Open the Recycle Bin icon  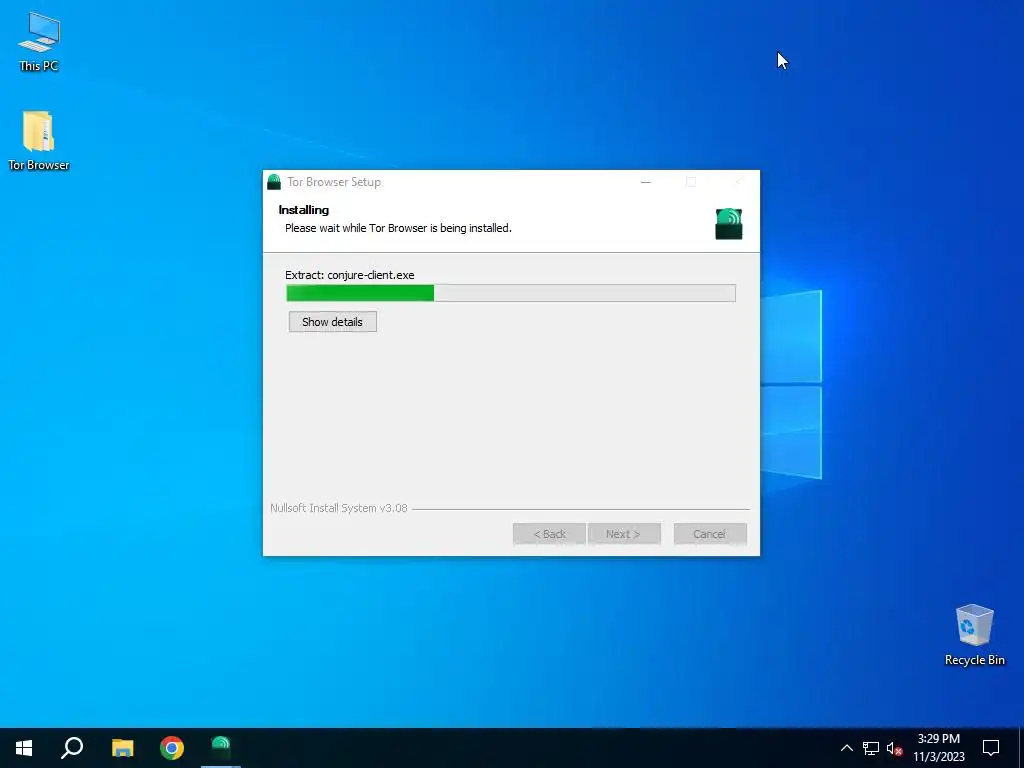(974, 635)
